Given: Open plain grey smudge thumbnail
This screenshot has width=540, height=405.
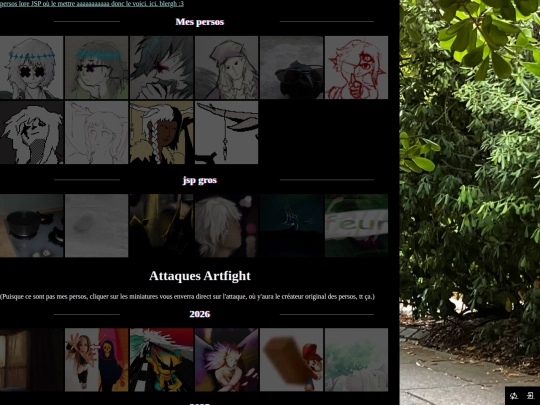Looking at the screenshot, I should pyautogui.click(x=96, y=226).
